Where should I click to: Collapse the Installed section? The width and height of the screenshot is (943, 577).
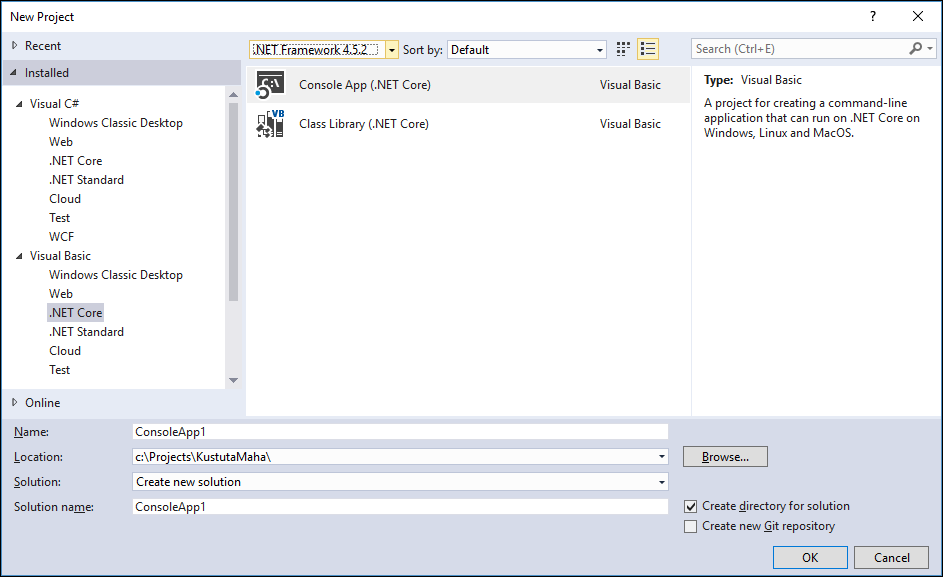[13, 73]
